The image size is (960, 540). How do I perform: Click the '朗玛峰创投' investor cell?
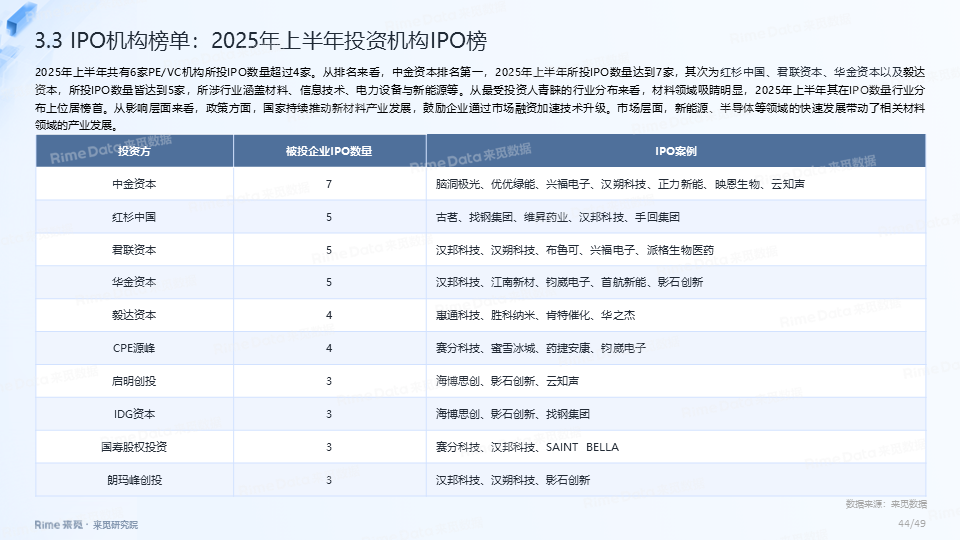(x=134, y=481)
